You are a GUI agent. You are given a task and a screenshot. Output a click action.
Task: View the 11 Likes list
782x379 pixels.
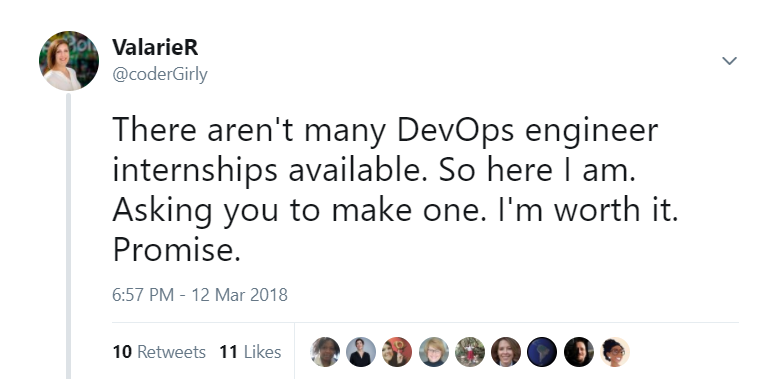click(250, 352)
